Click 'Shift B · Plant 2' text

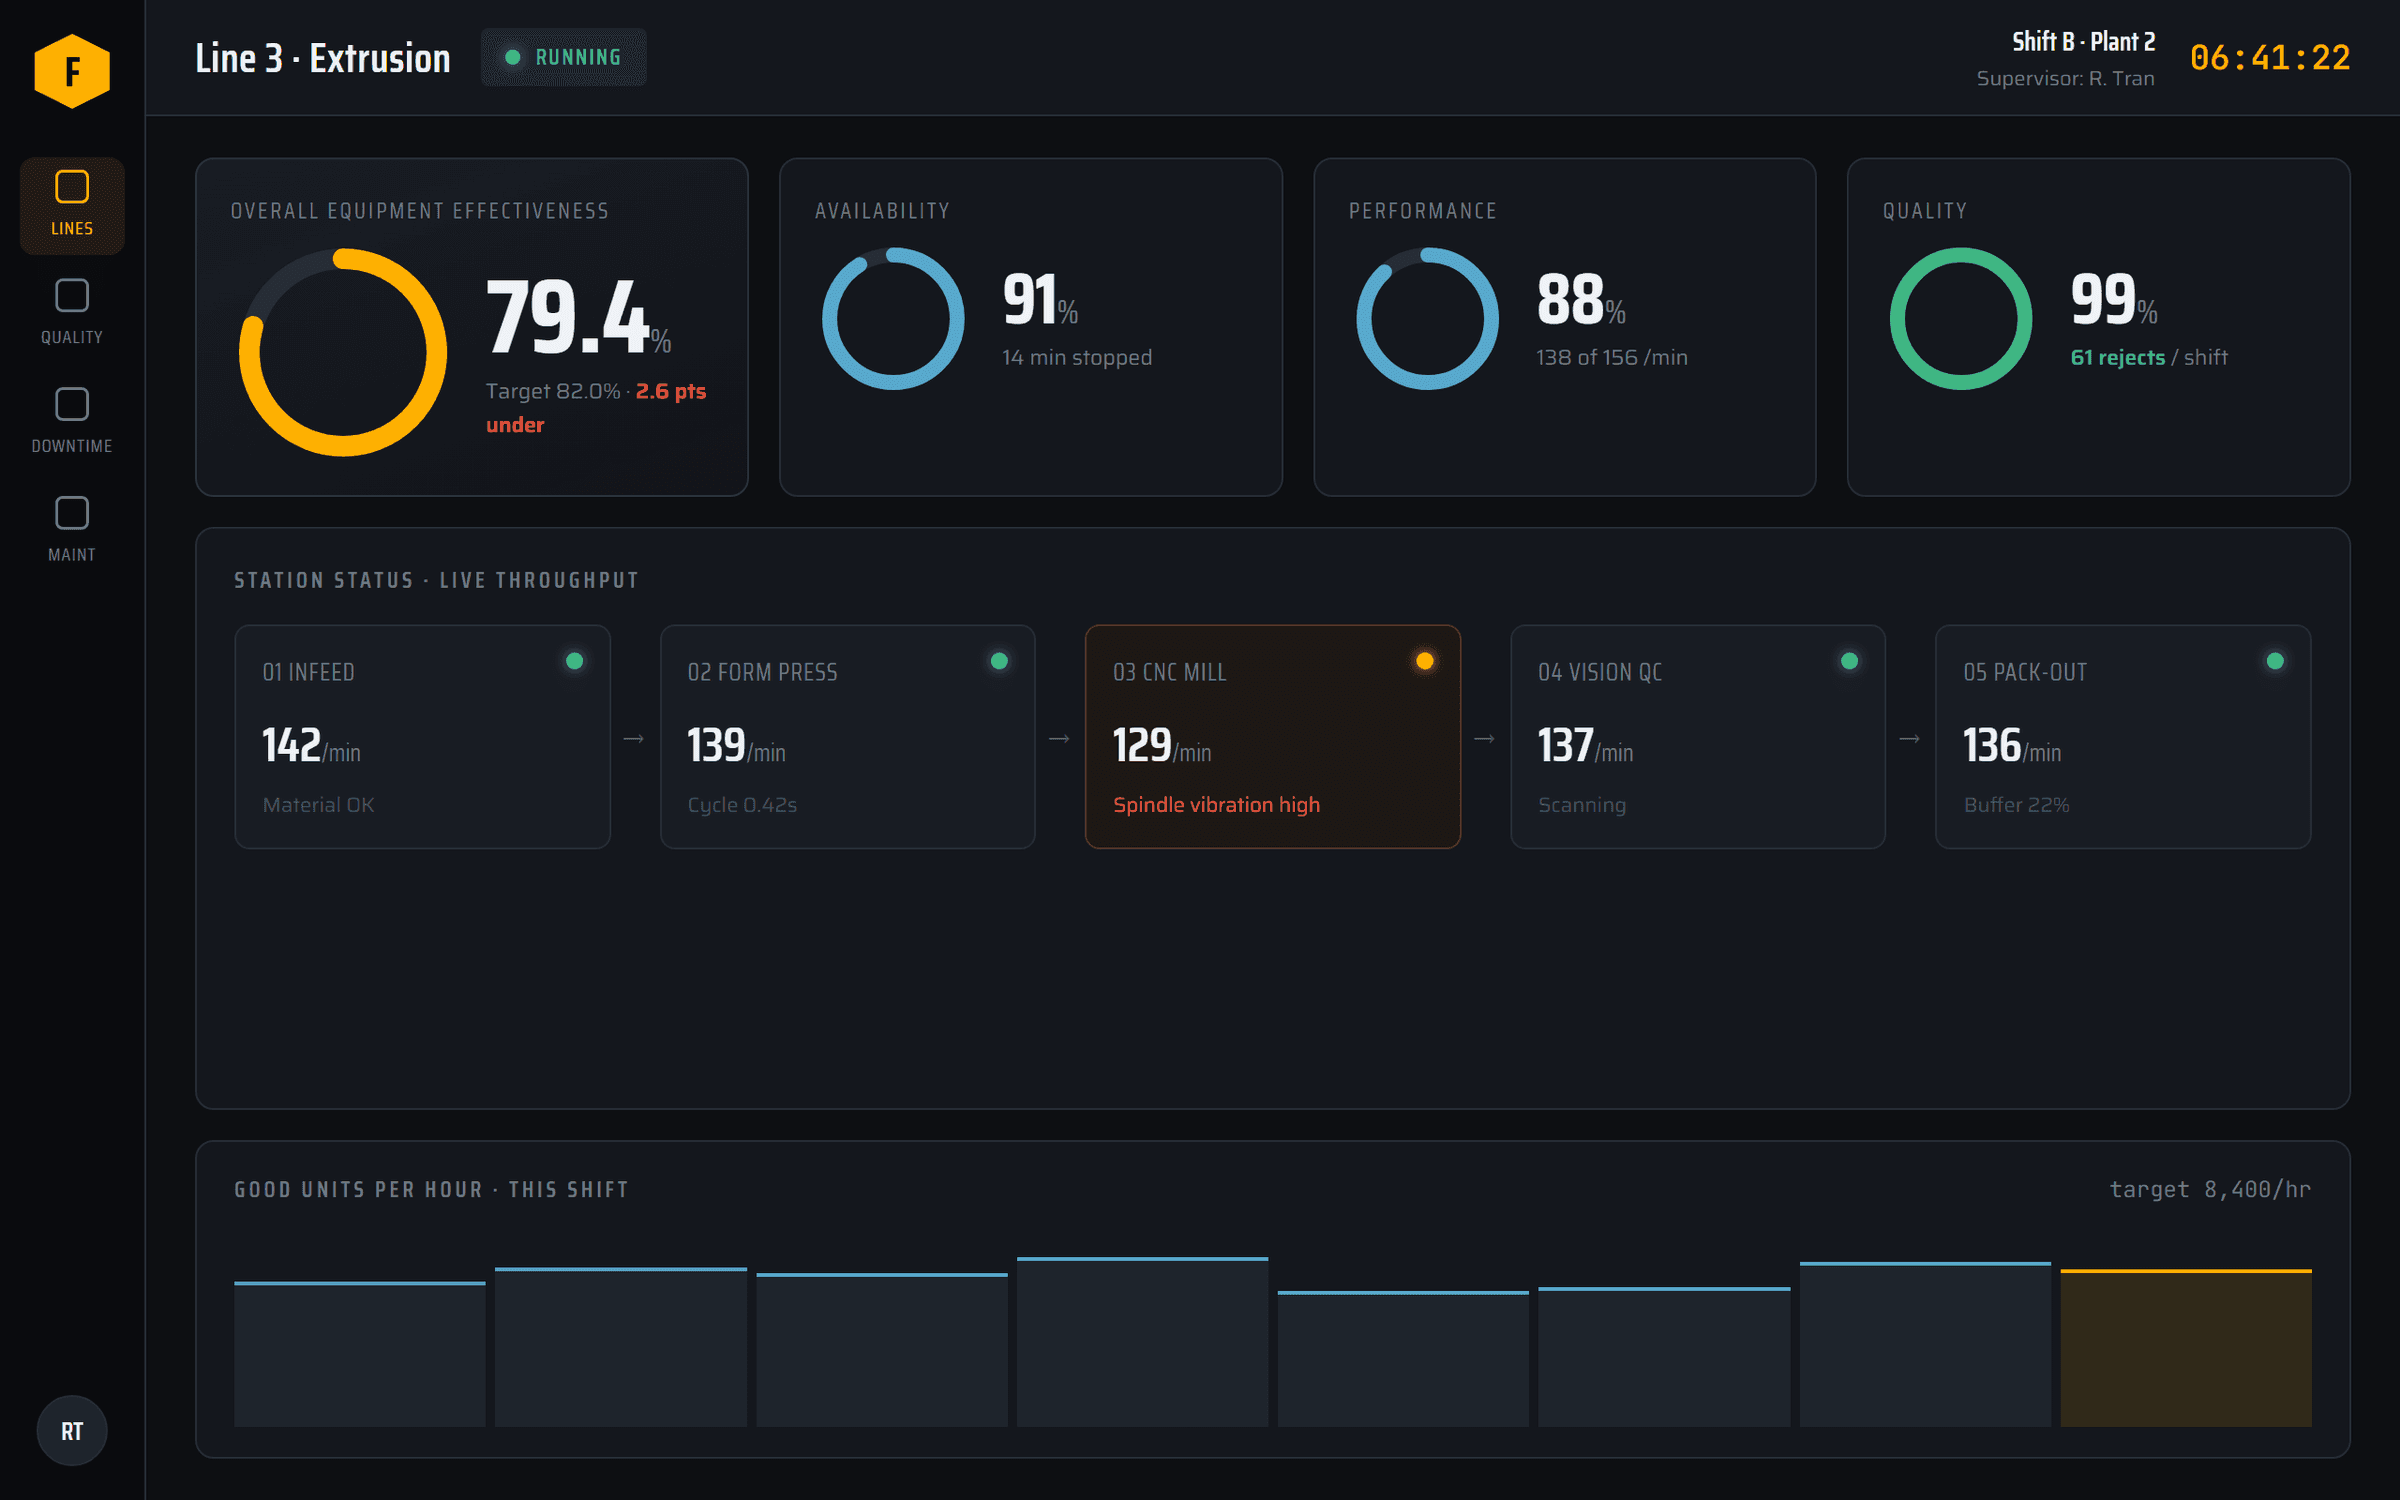tap(2084, 41)
